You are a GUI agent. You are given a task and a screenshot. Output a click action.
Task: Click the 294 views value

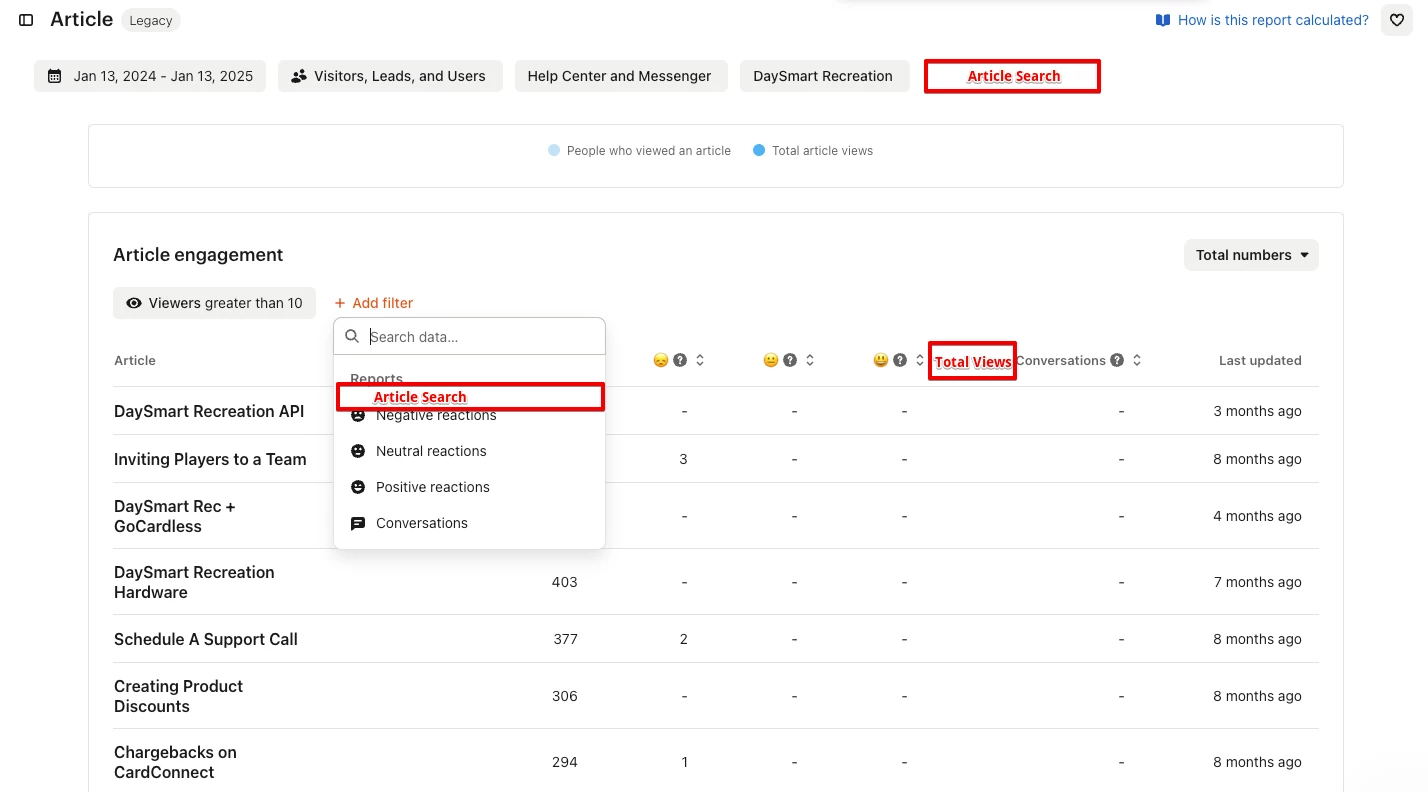565,762
